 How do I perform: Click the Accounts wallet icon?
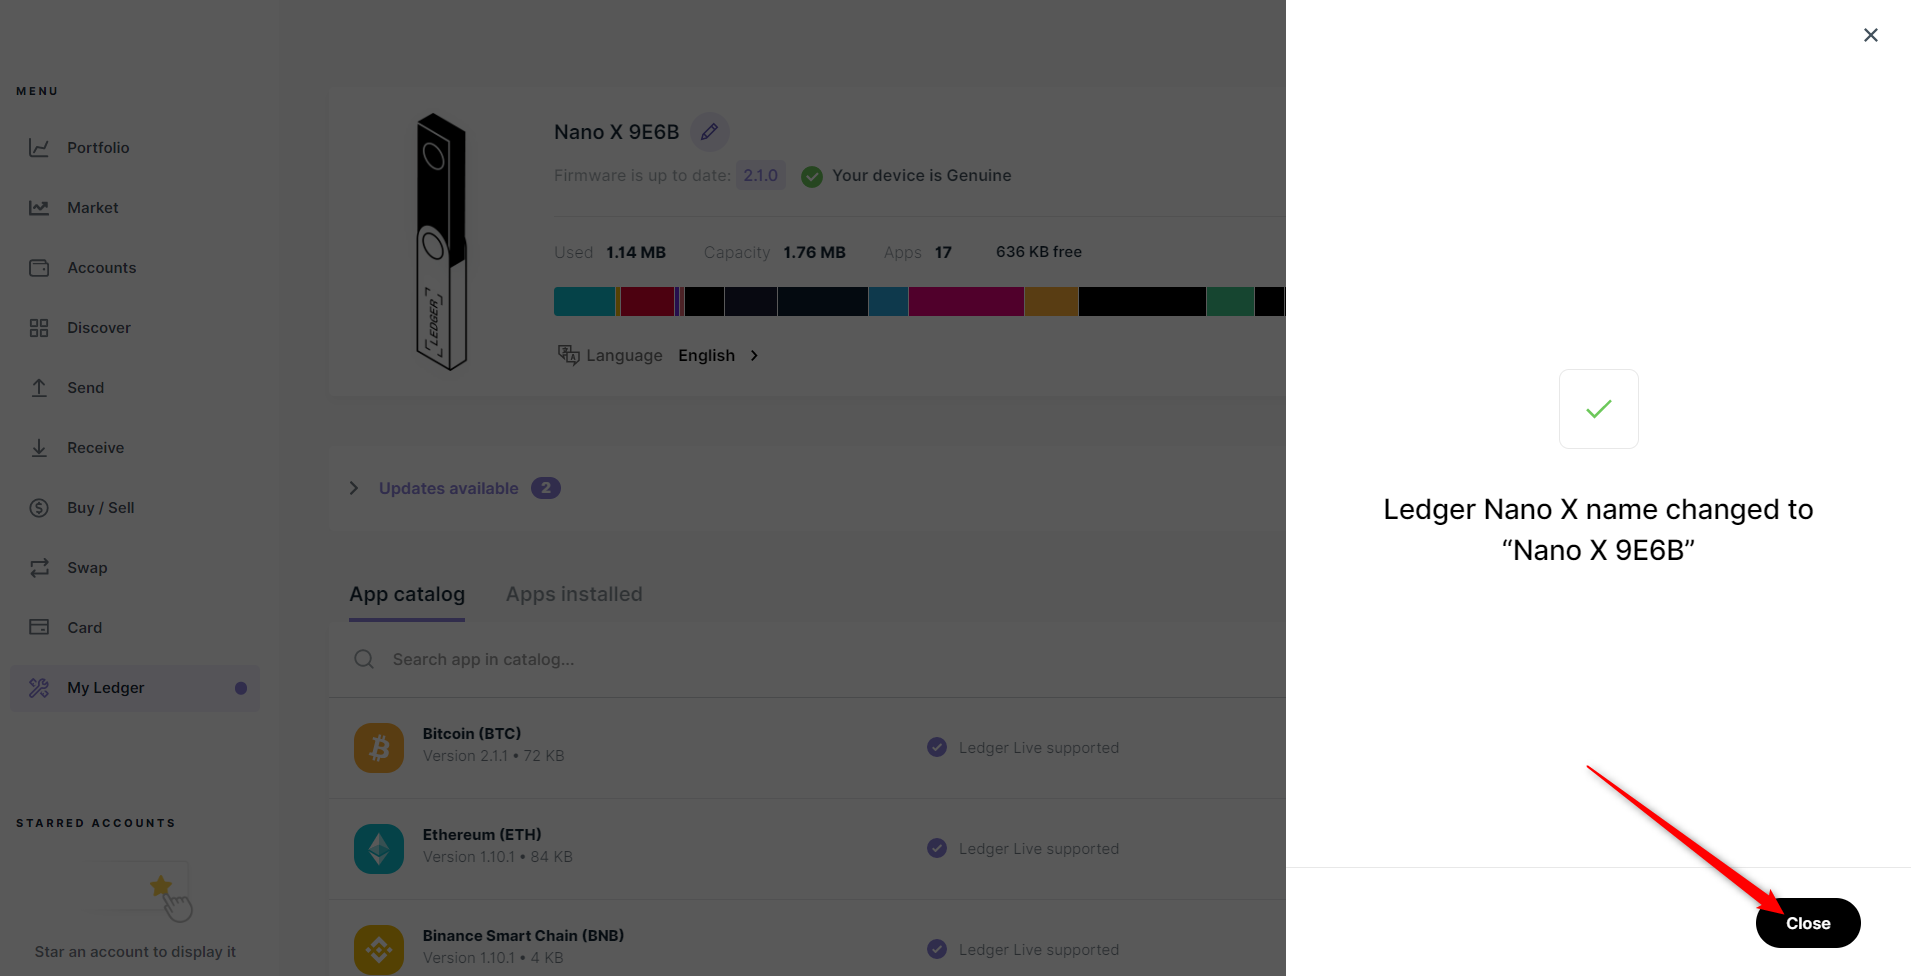click(39, 268)
